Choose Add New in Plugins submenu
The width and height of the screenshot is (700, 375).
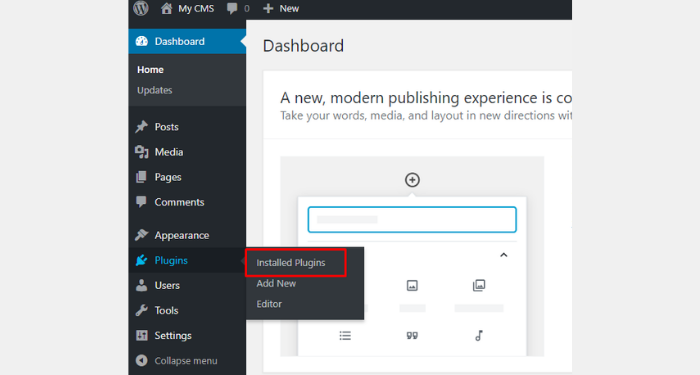(276, 283)
